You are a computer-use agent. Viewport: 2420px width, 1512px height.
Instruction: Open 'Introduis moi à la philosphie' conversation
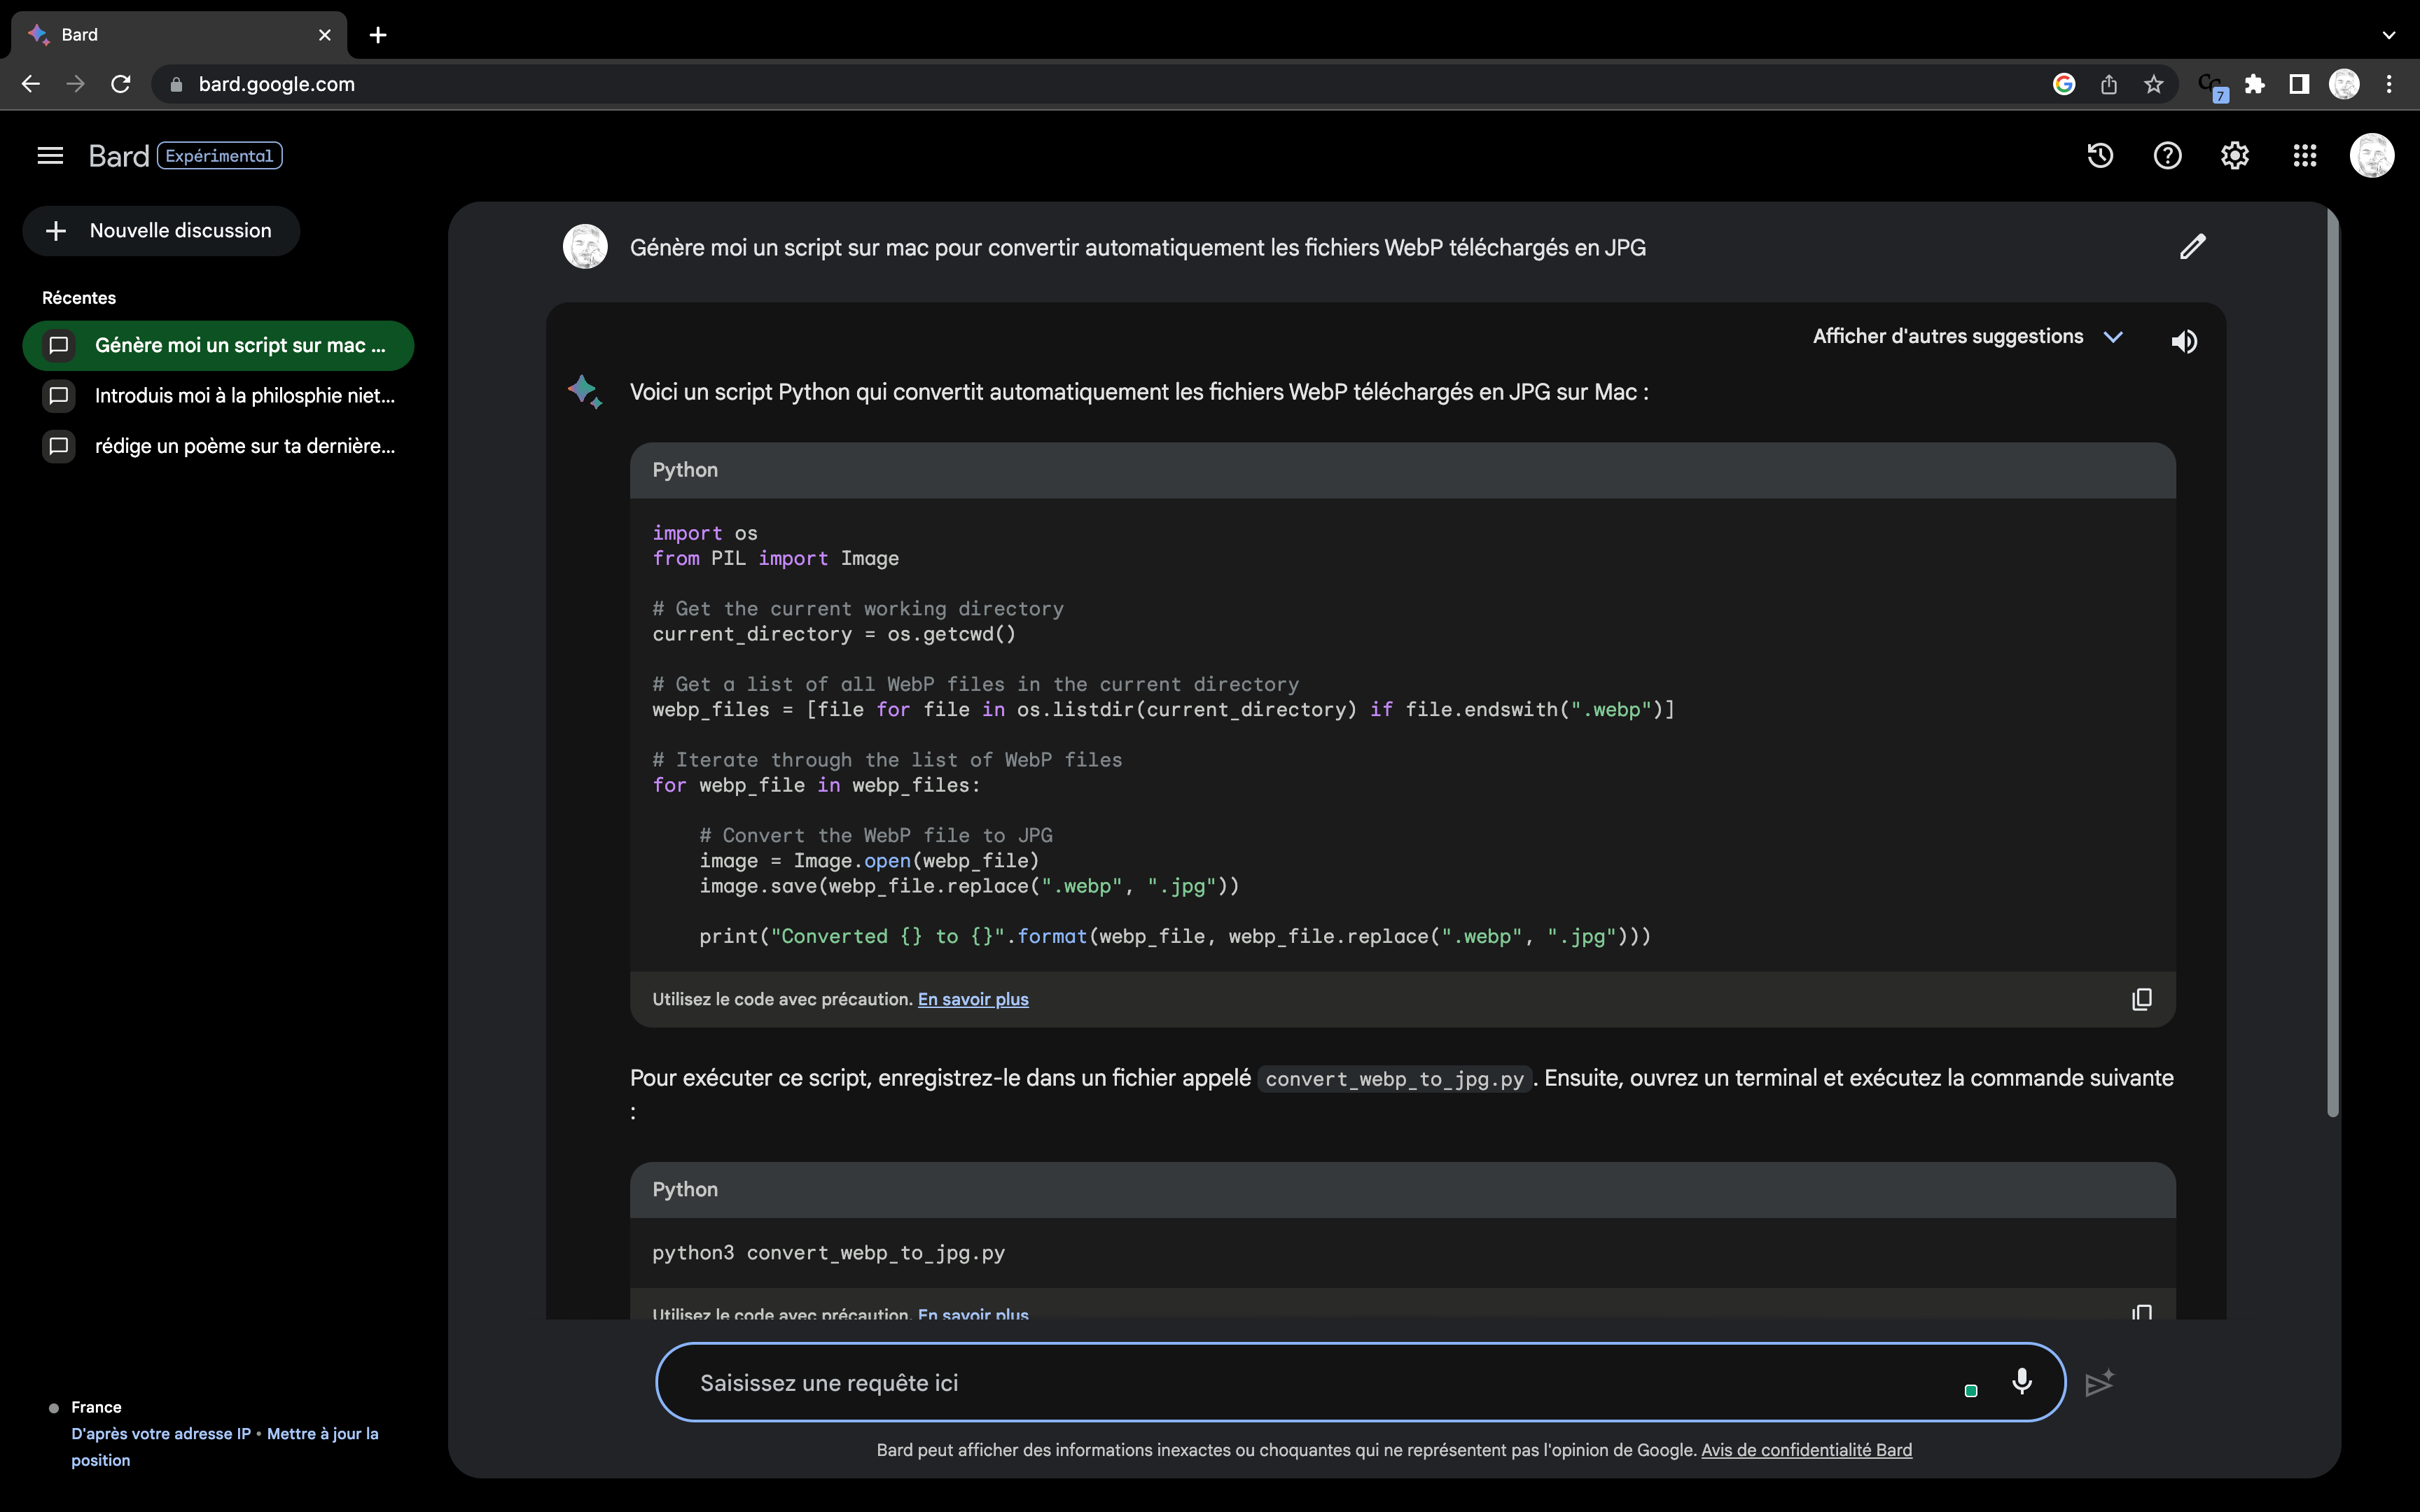tap(218, 396)
